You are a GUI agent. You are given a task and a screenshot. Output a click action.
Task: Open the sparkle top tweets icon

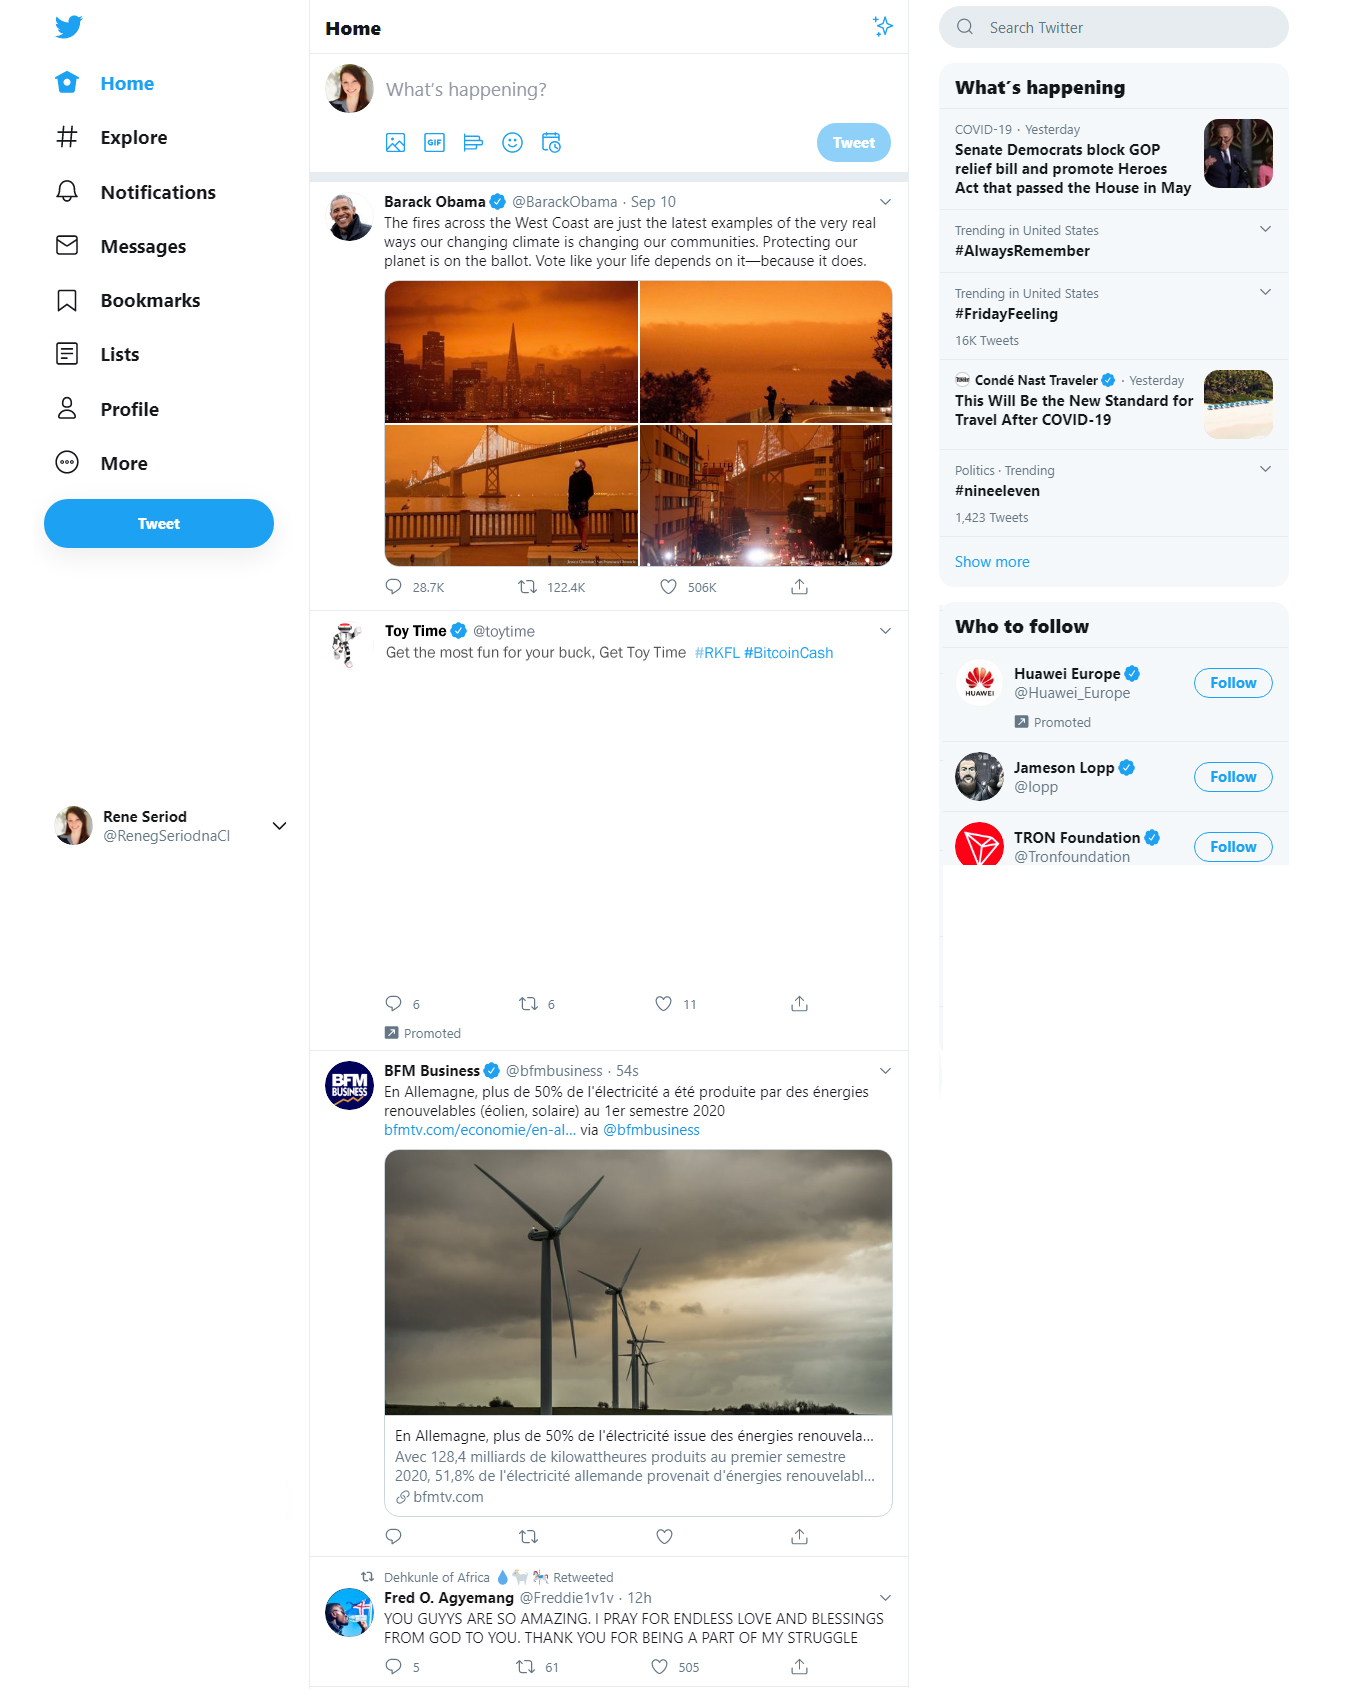[882, 27]
